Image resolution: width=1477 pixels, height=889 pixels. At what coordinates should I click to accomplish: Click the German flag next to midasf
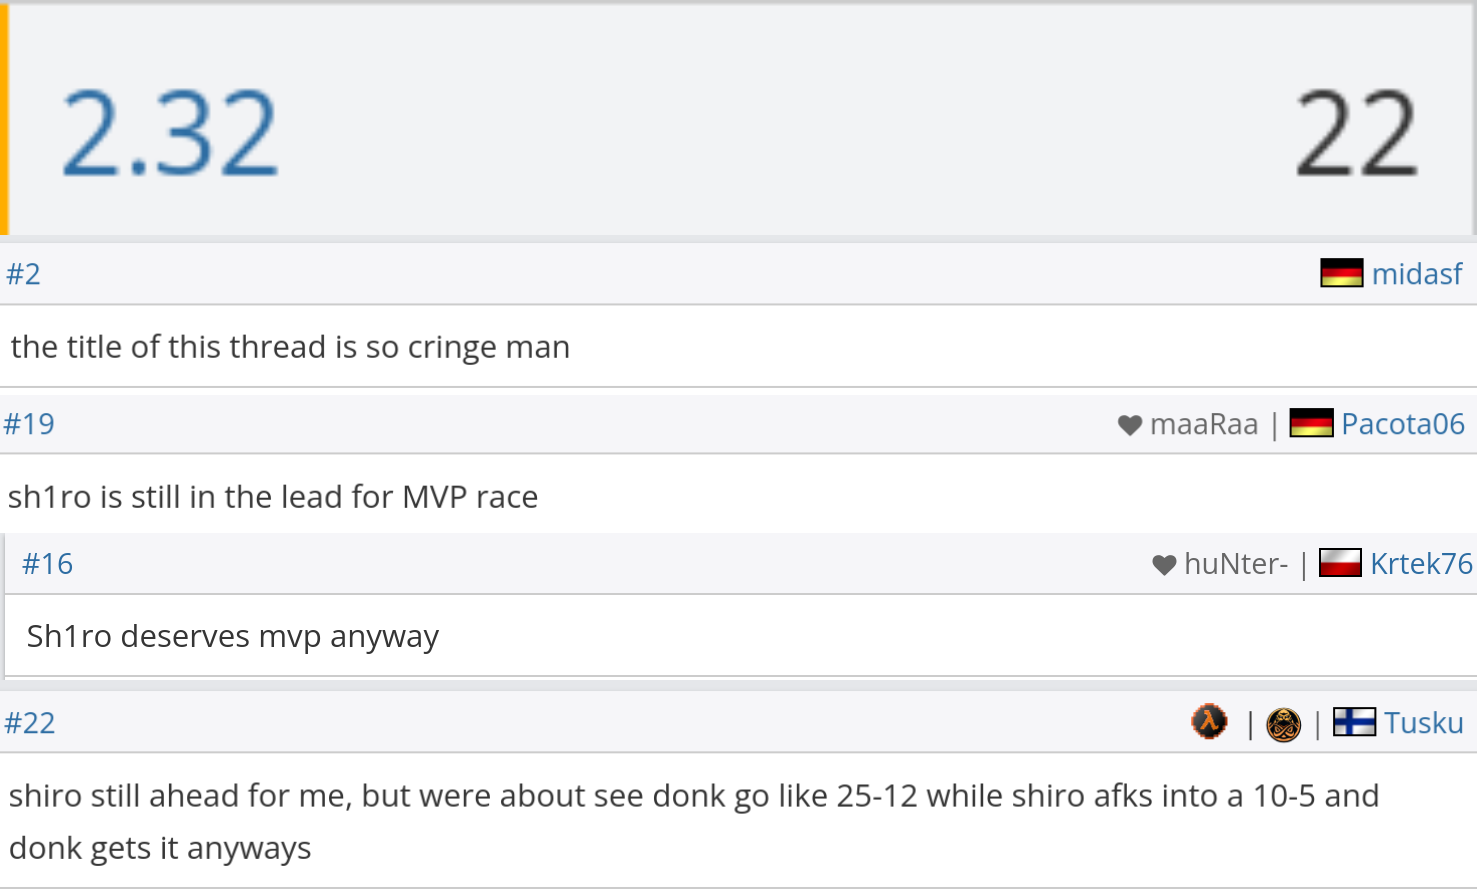click(x=1341, y=273)
